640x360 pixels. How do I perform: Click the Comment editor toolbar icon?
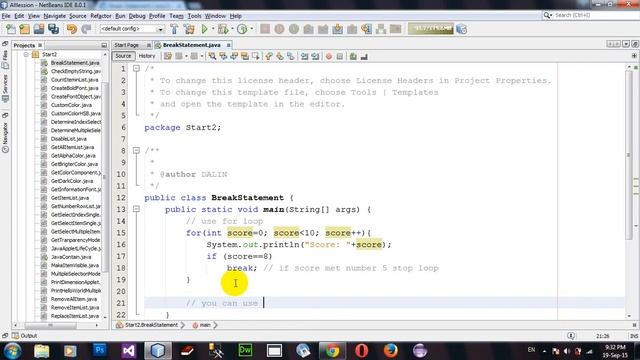[353, 56]
